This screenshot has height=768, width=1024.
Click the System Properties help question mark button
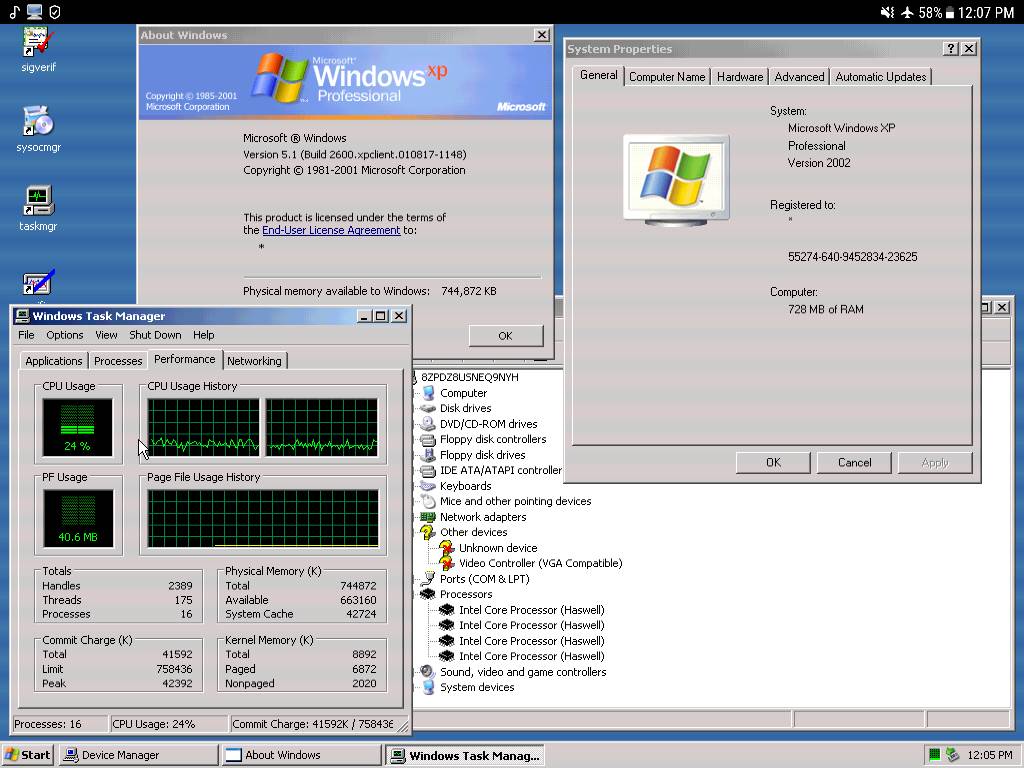[x=951, y=49]
